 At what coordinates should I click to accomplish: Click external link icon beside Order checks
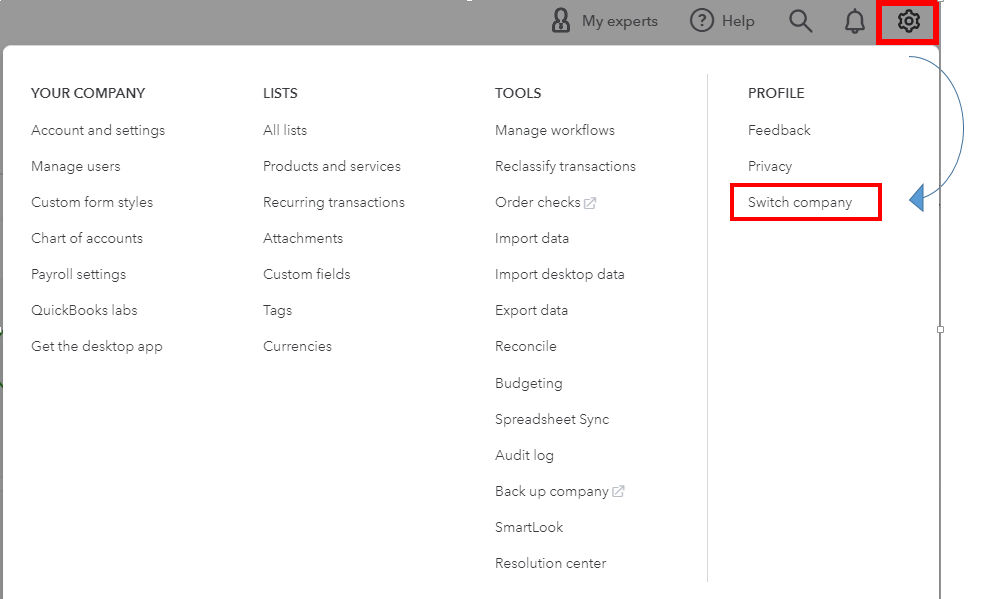coord(590,203)
